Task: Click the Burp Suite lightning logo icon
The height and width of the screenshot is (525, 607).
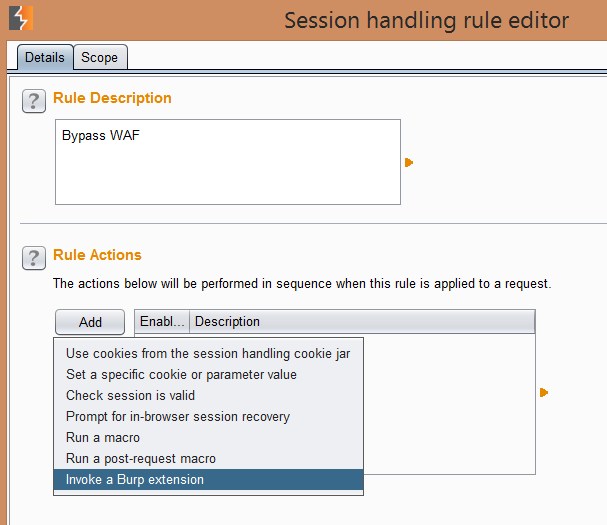Action: [21, 18]
